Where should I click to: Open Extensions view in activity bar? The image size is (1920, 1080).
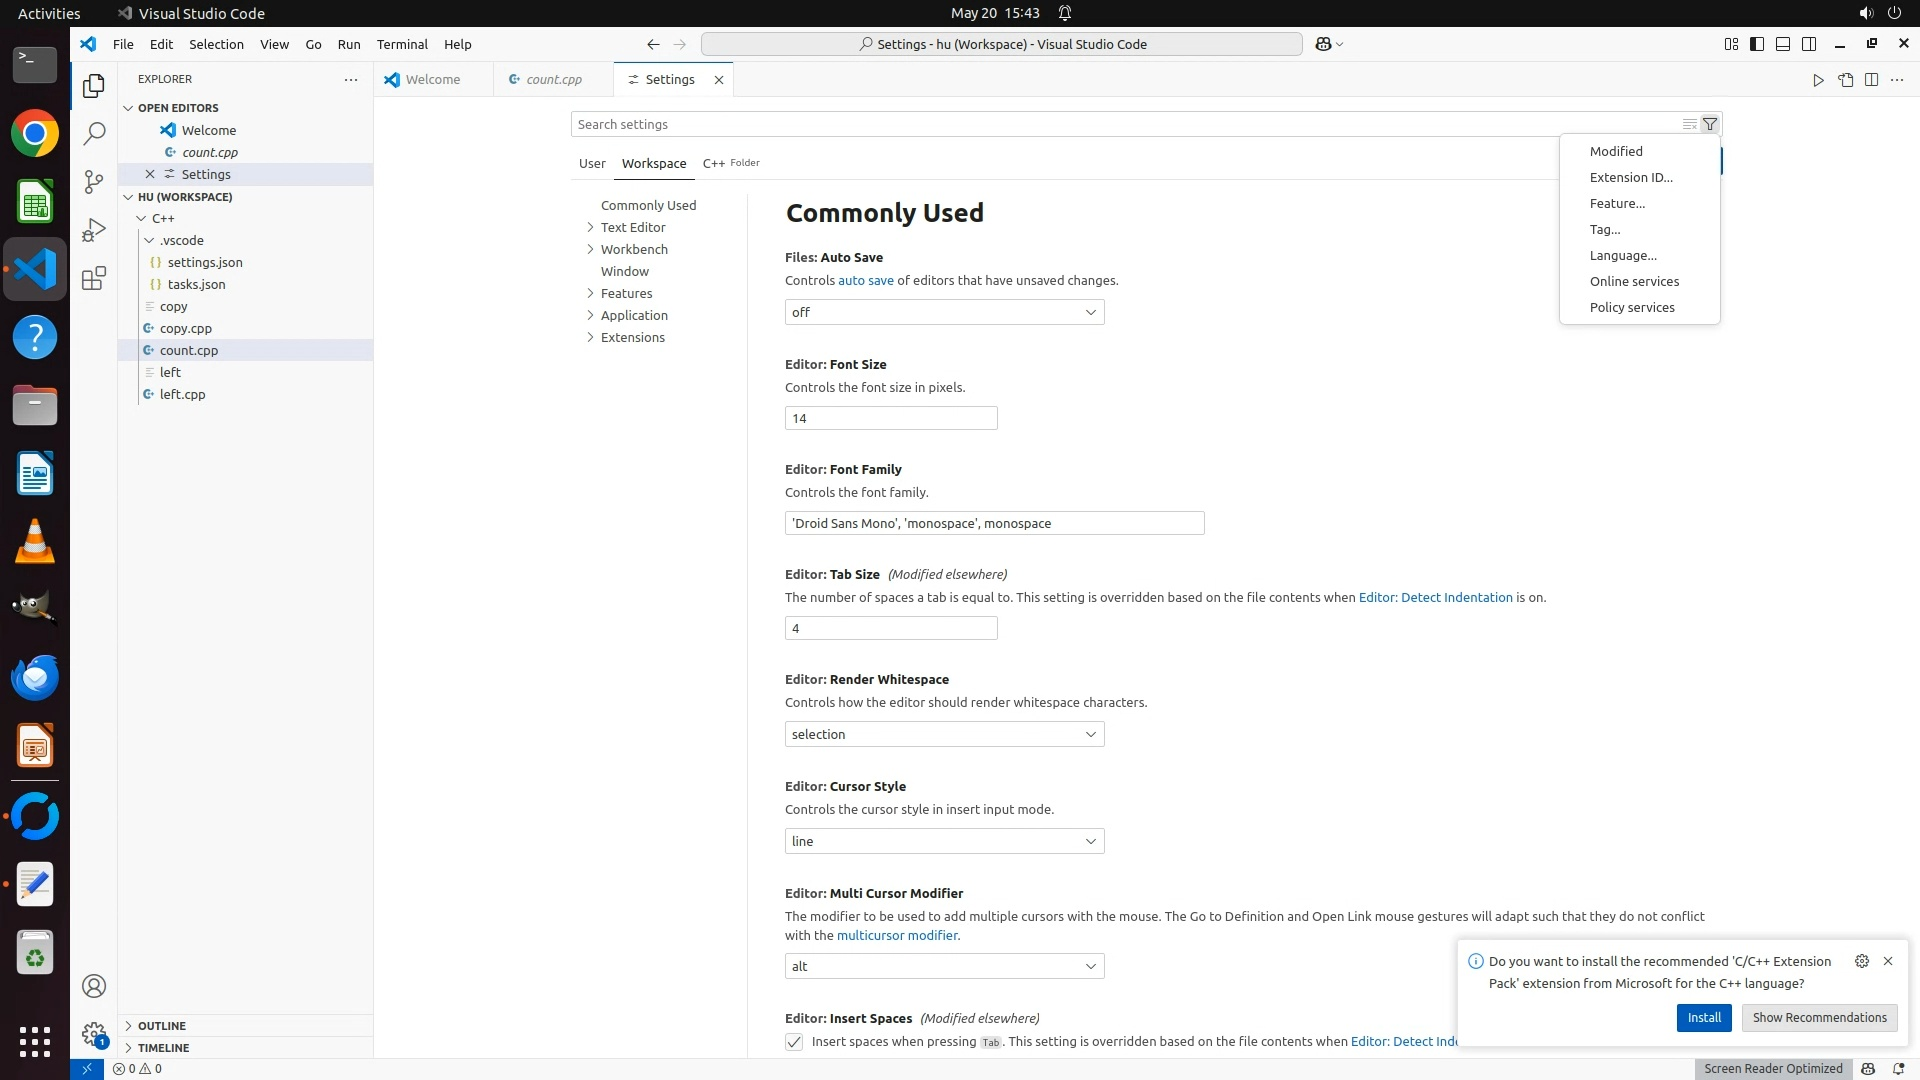tap(94, 278)
